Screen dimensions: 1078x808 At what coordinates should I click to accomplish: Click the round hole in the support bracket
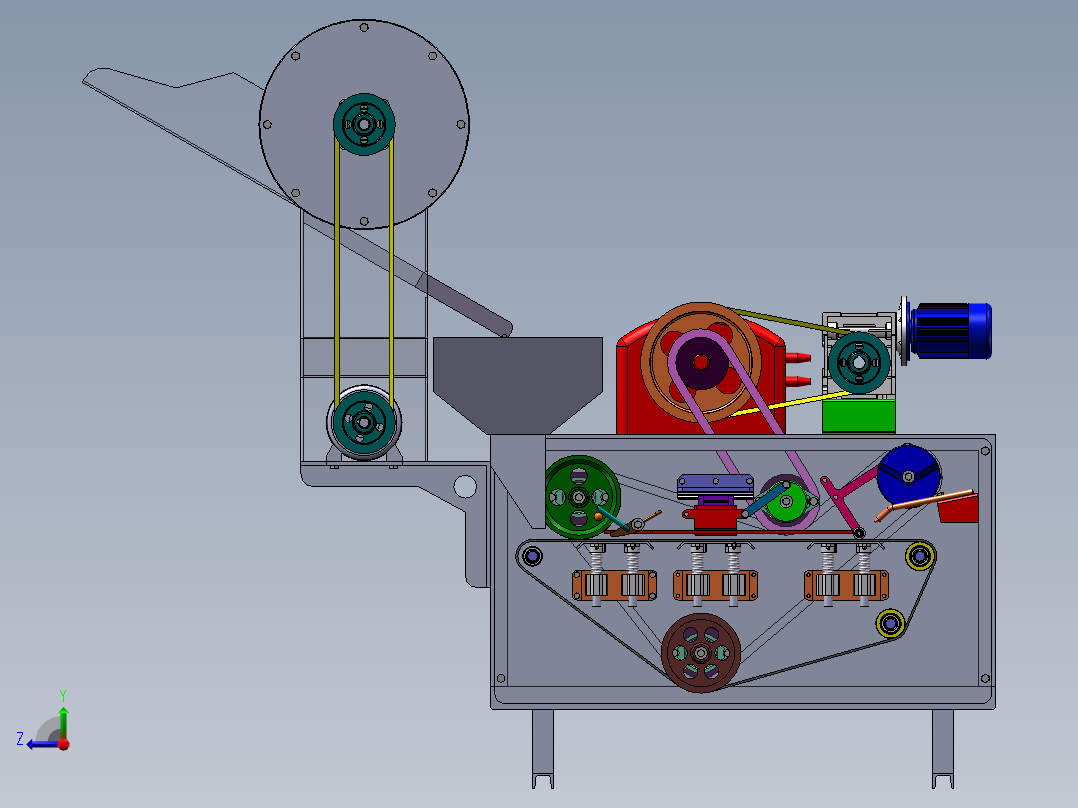click(x=465, y=486)
